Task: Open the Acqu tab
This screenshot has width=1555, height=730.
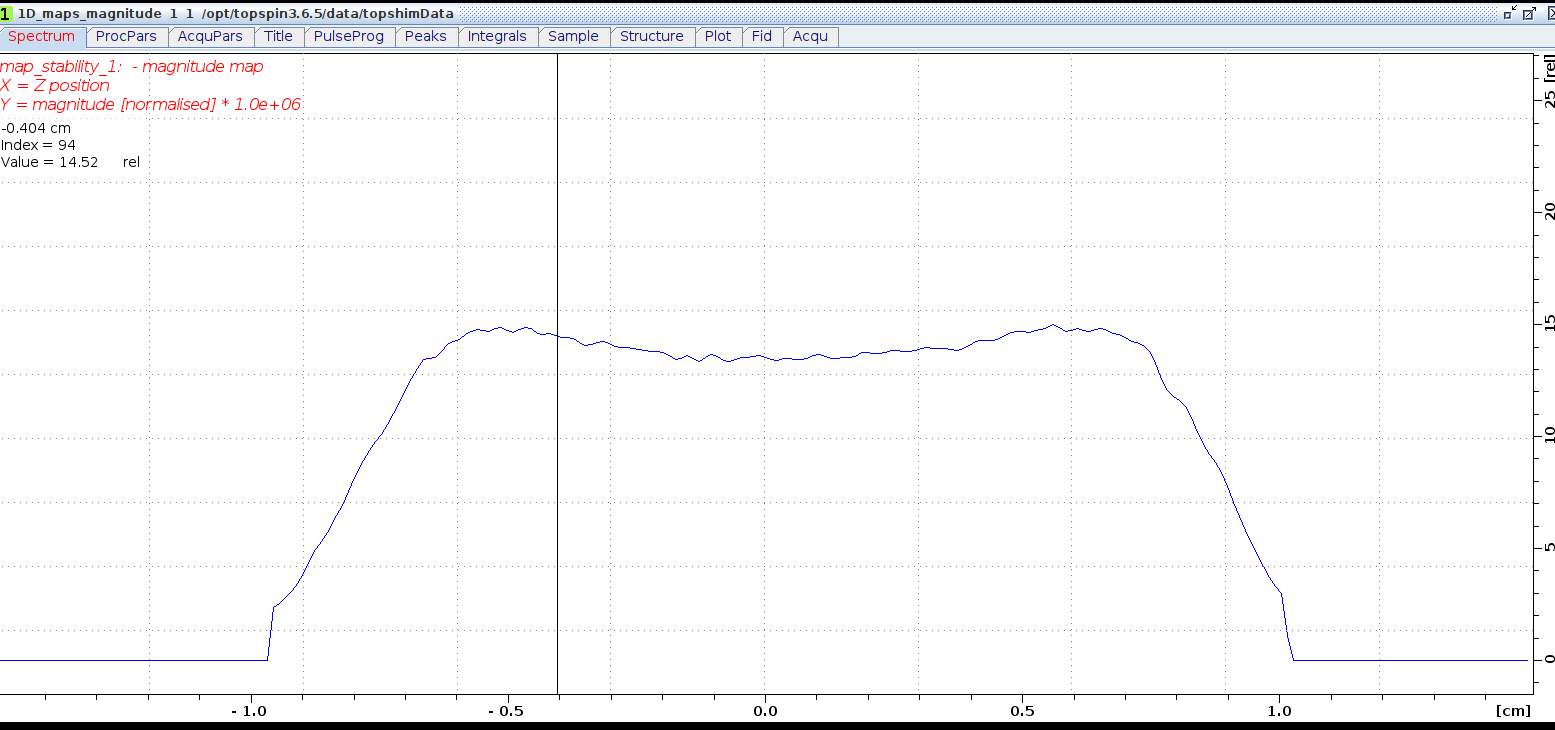Action: pyautogui.click(x=810, y=36)
